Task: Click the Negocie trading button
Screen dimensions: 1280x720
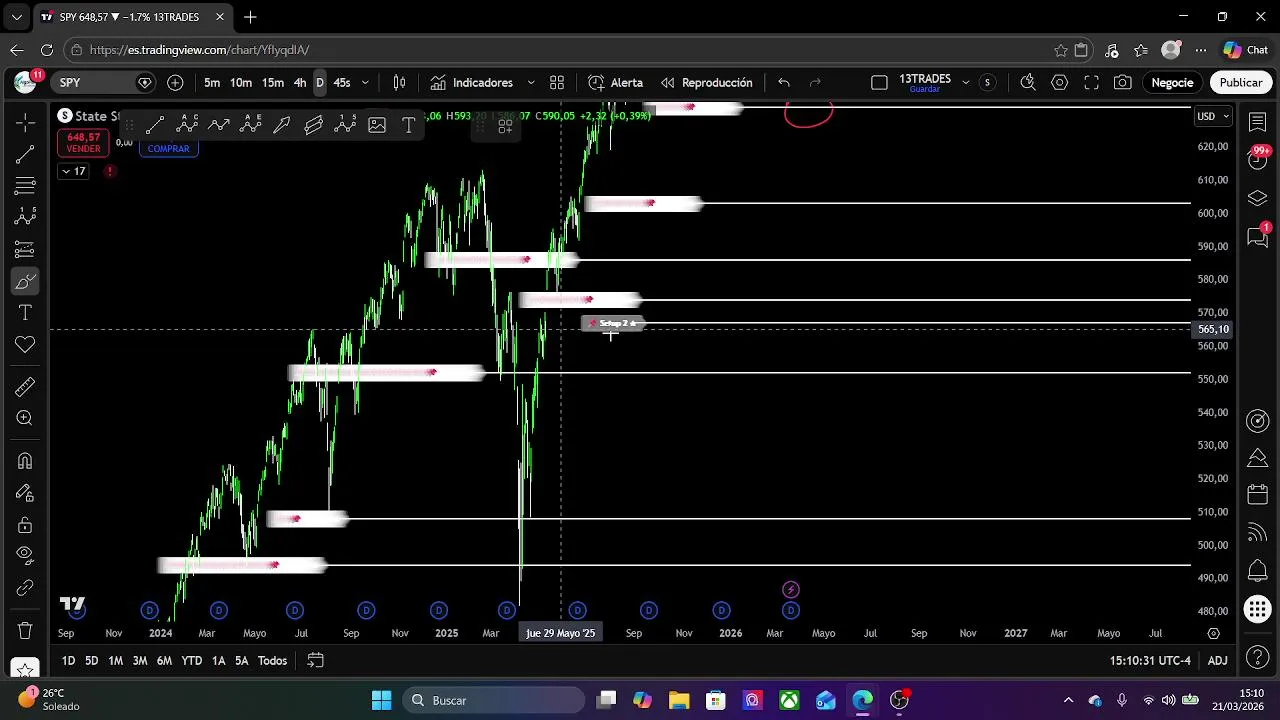Action: click(x=1172, y=83)
